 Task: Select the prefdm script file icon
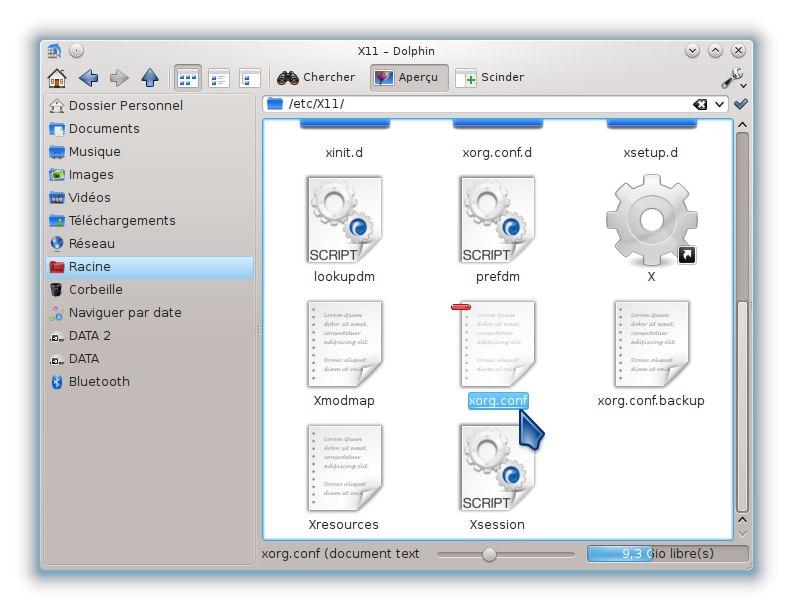(498, 220)
